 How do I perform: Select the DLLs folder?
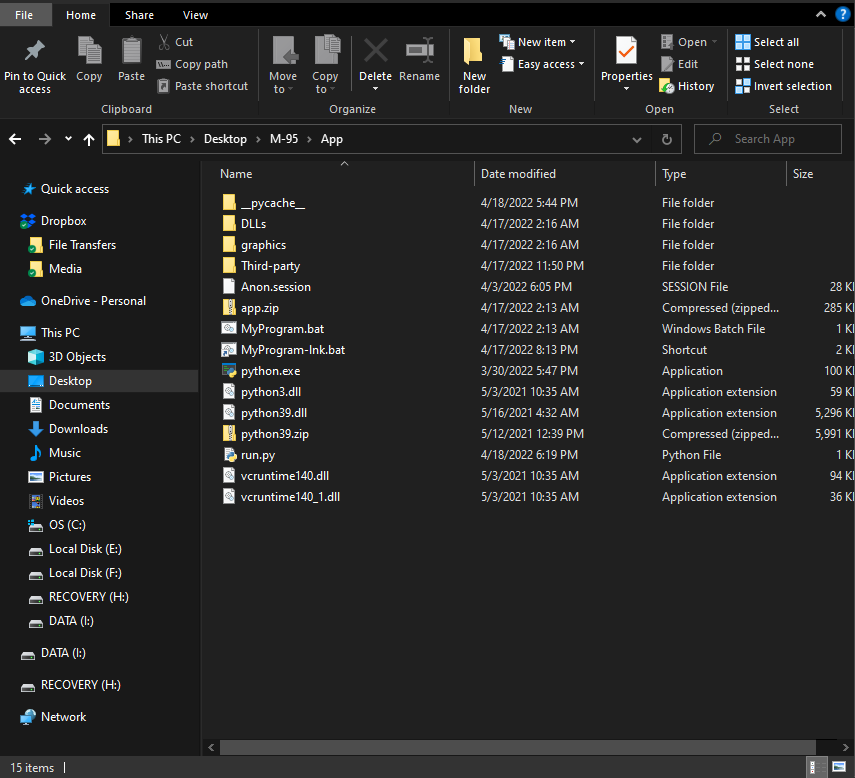tap(254, 224)
